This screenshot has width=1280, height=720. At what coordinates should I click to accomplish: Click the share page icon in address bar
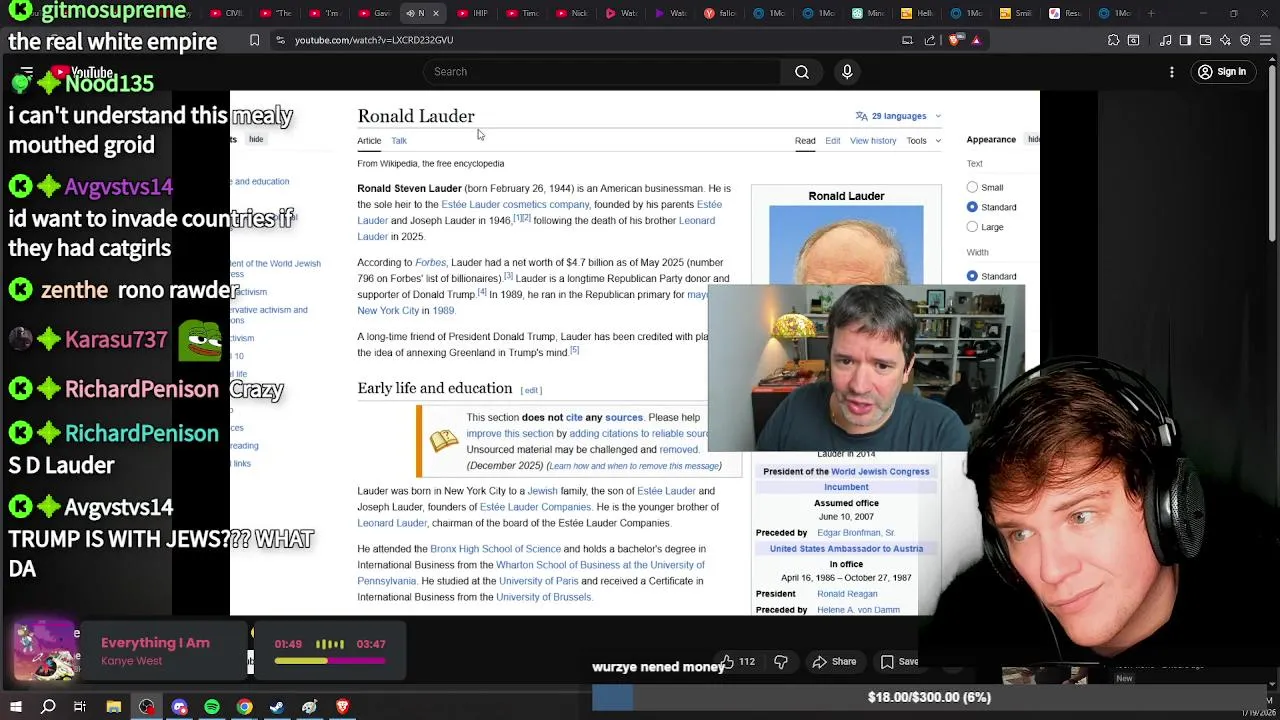tap(930, 40)
